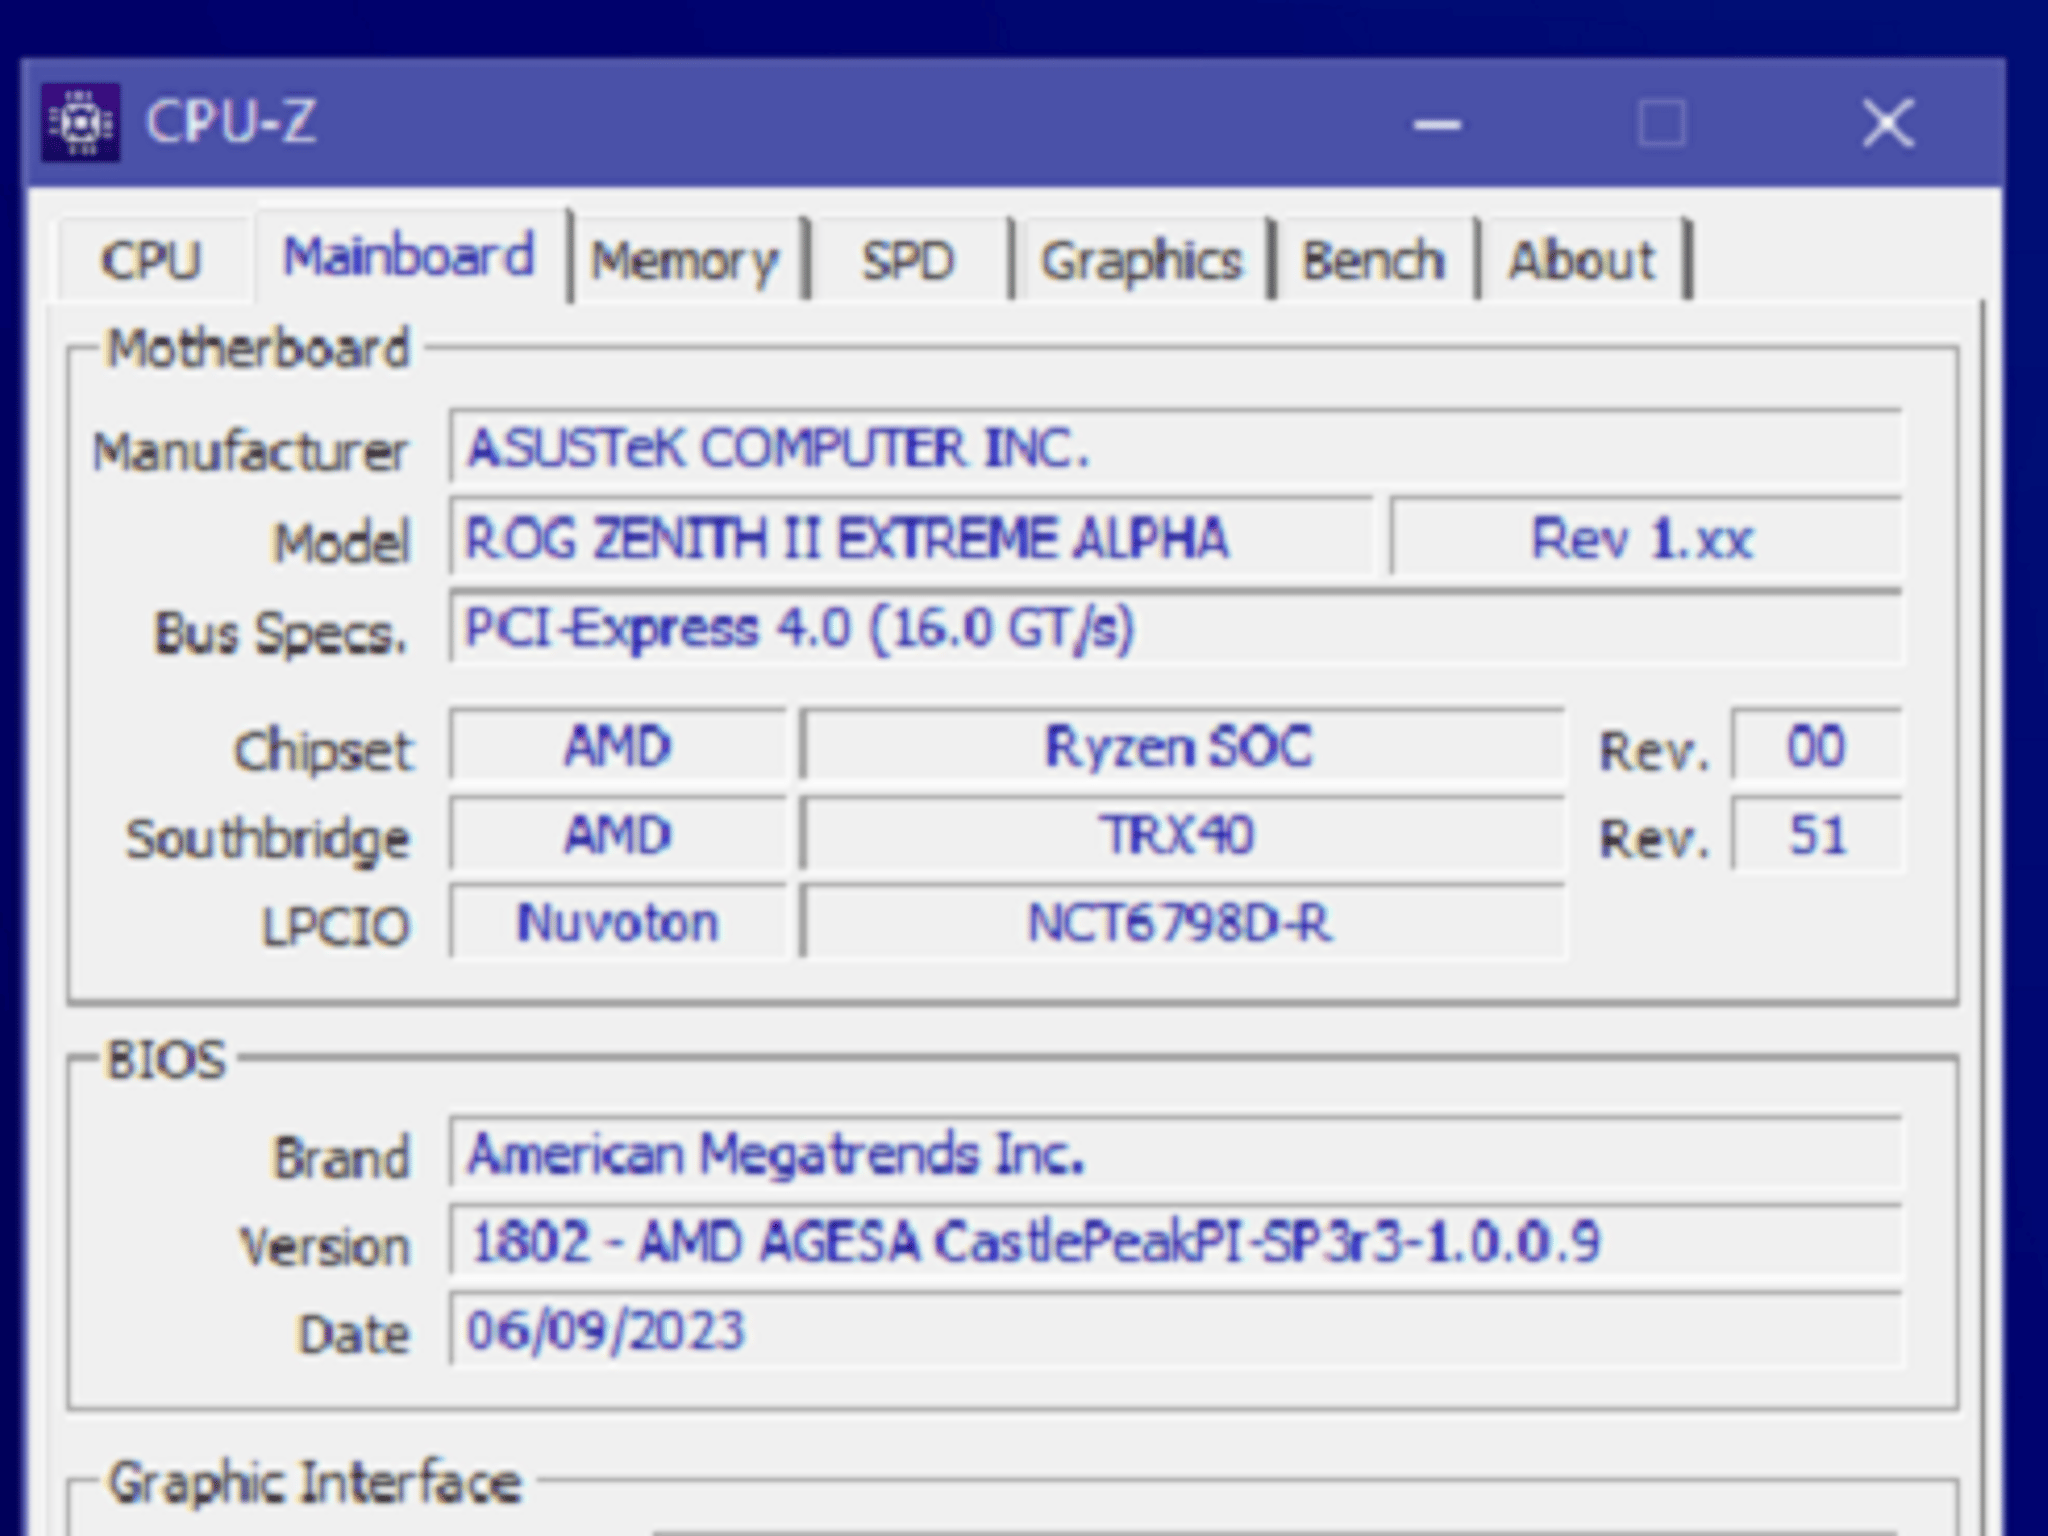
Task: Select the Mainboard tab
Action: click(x=410, y=256)
